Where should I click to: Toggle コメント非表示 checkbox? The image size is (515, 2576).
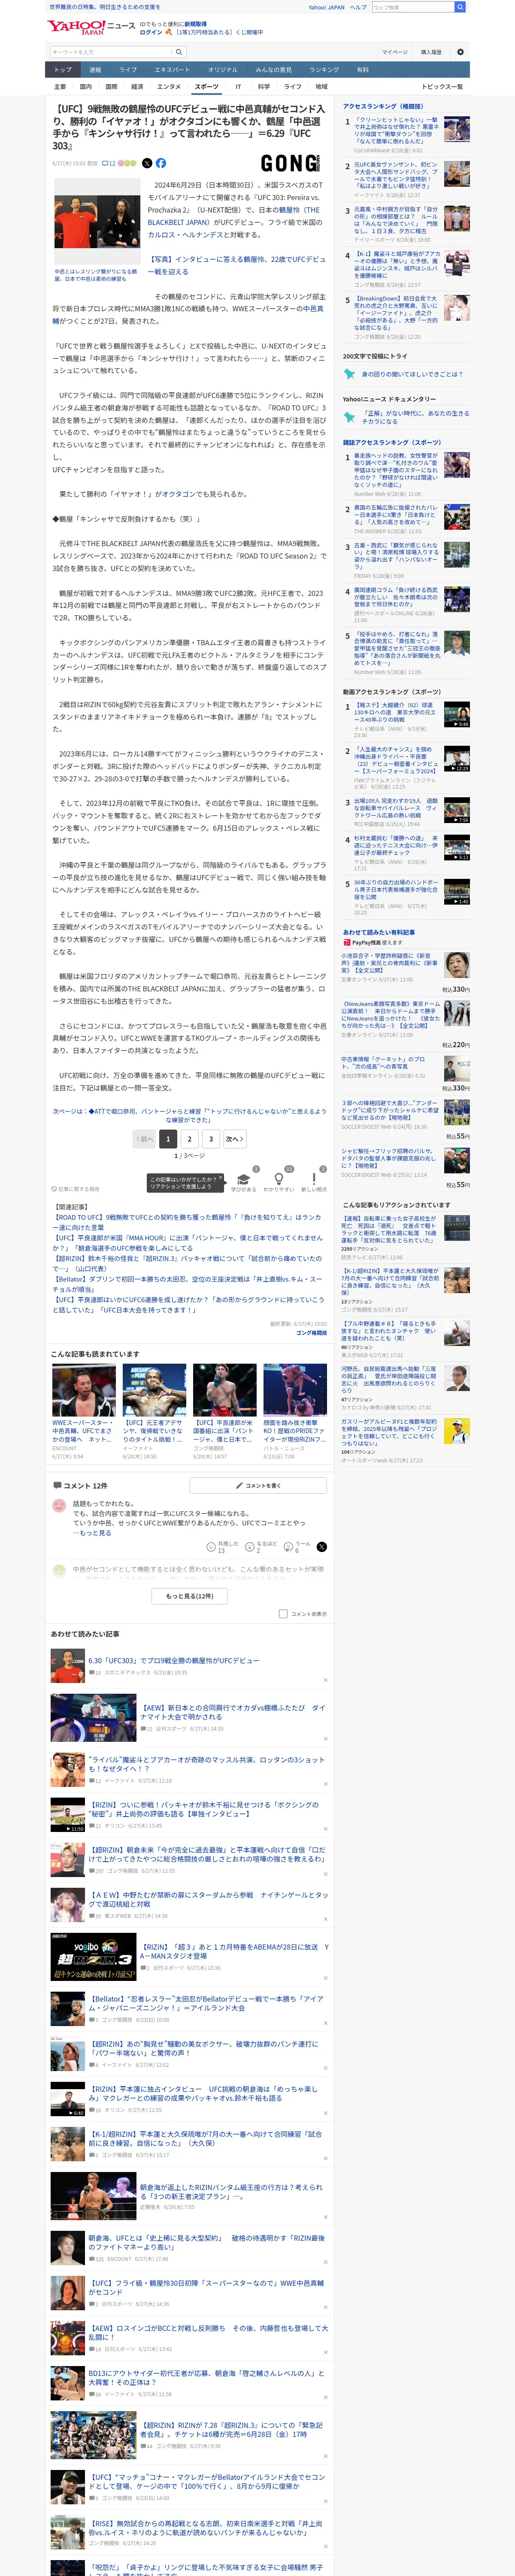click(283, 1614)
